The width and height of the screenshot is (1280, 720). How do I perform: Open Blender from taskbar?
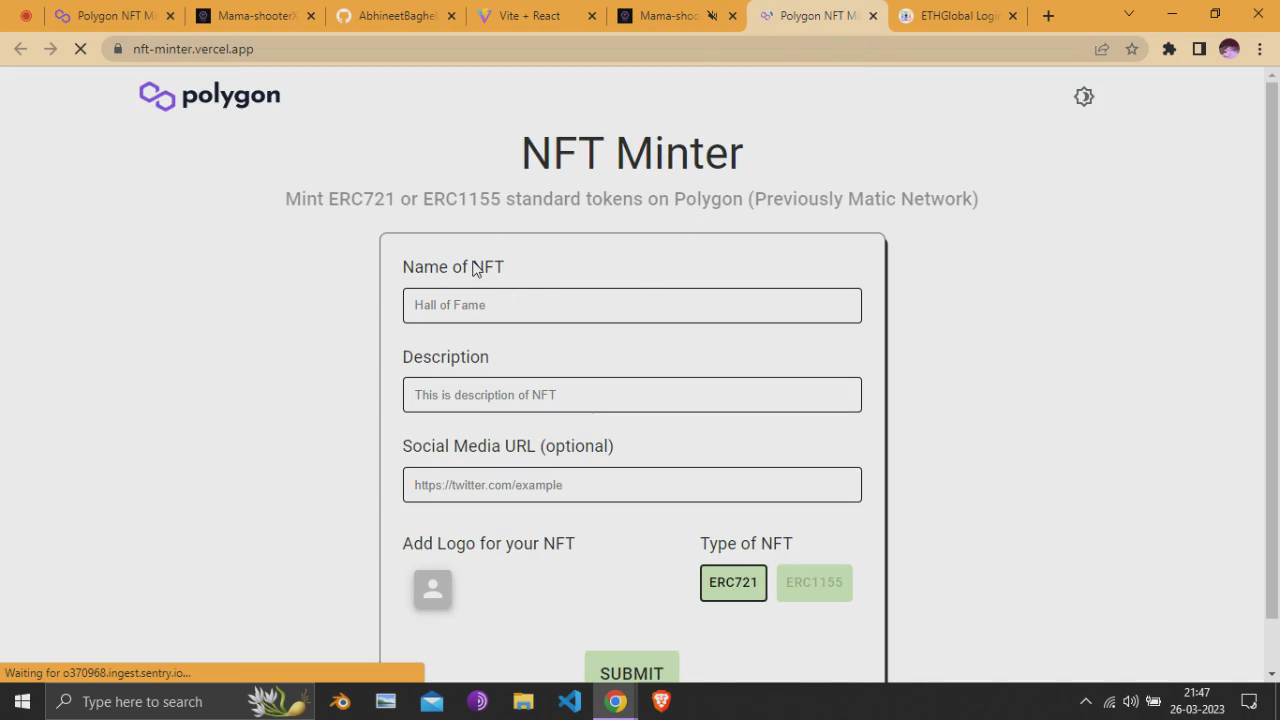(340, 702)
